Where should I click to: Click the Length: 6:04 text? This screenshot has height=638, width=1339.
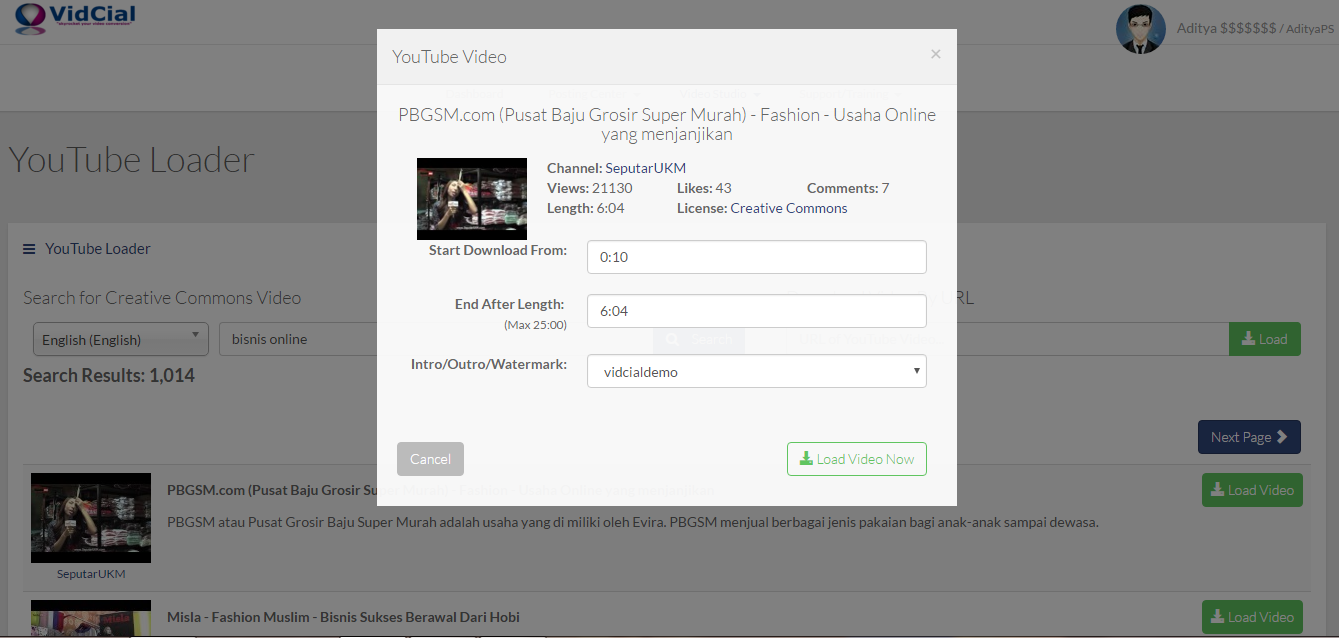point(585,208)
